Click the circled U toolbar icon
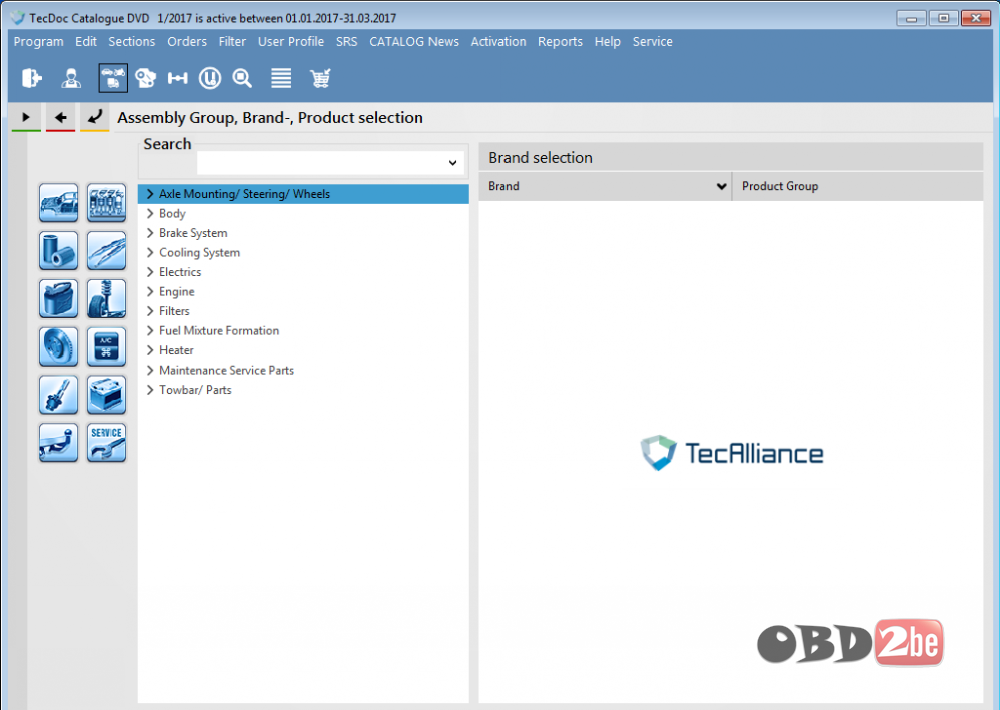The height and width of the screenshot is (710, 1000). 210,78
